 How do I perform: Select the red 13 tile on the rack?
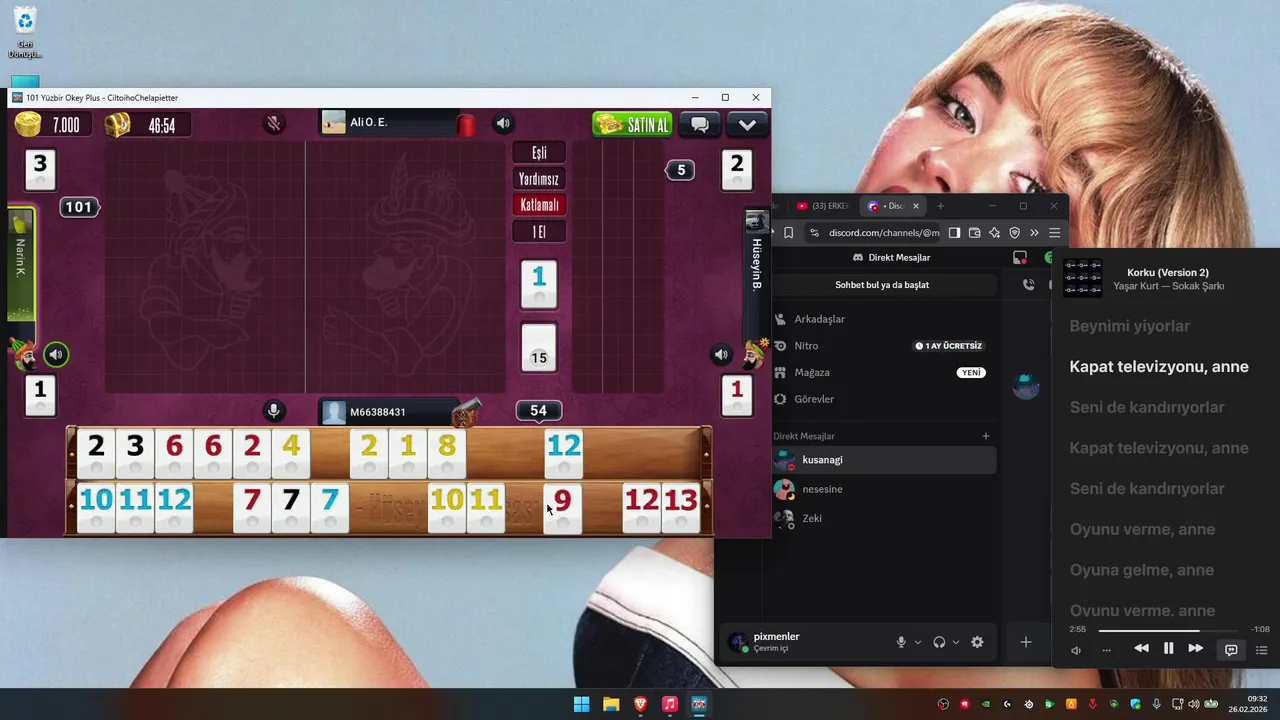click(680, 507)
